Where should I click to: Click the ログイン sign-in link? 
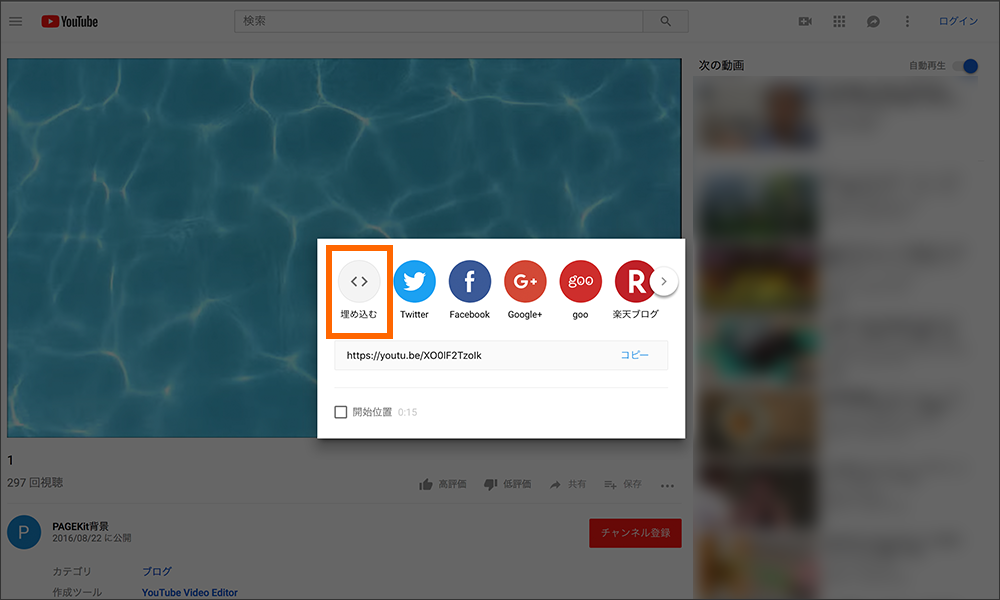click(x=958, y=22)
